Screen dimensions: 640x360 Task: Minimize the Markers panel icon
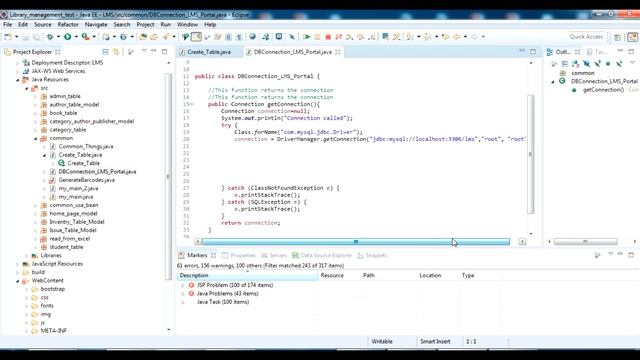[x=620, y=254]
